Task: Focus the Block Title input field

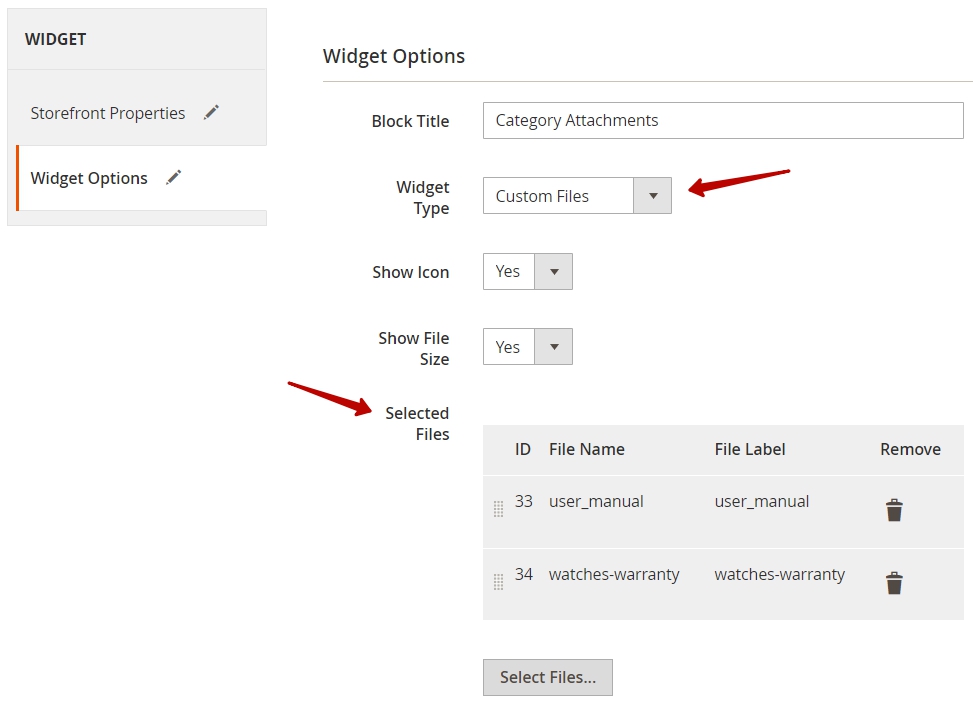Action: (x=723, y=120)
